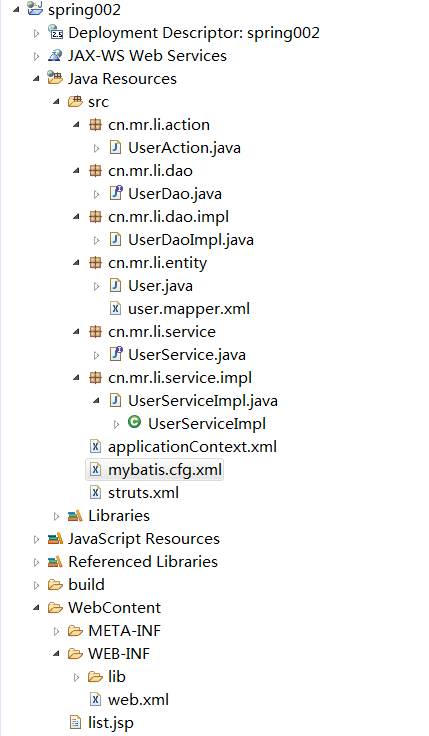Click the spring002 project icon

click(x=35, y=9)
